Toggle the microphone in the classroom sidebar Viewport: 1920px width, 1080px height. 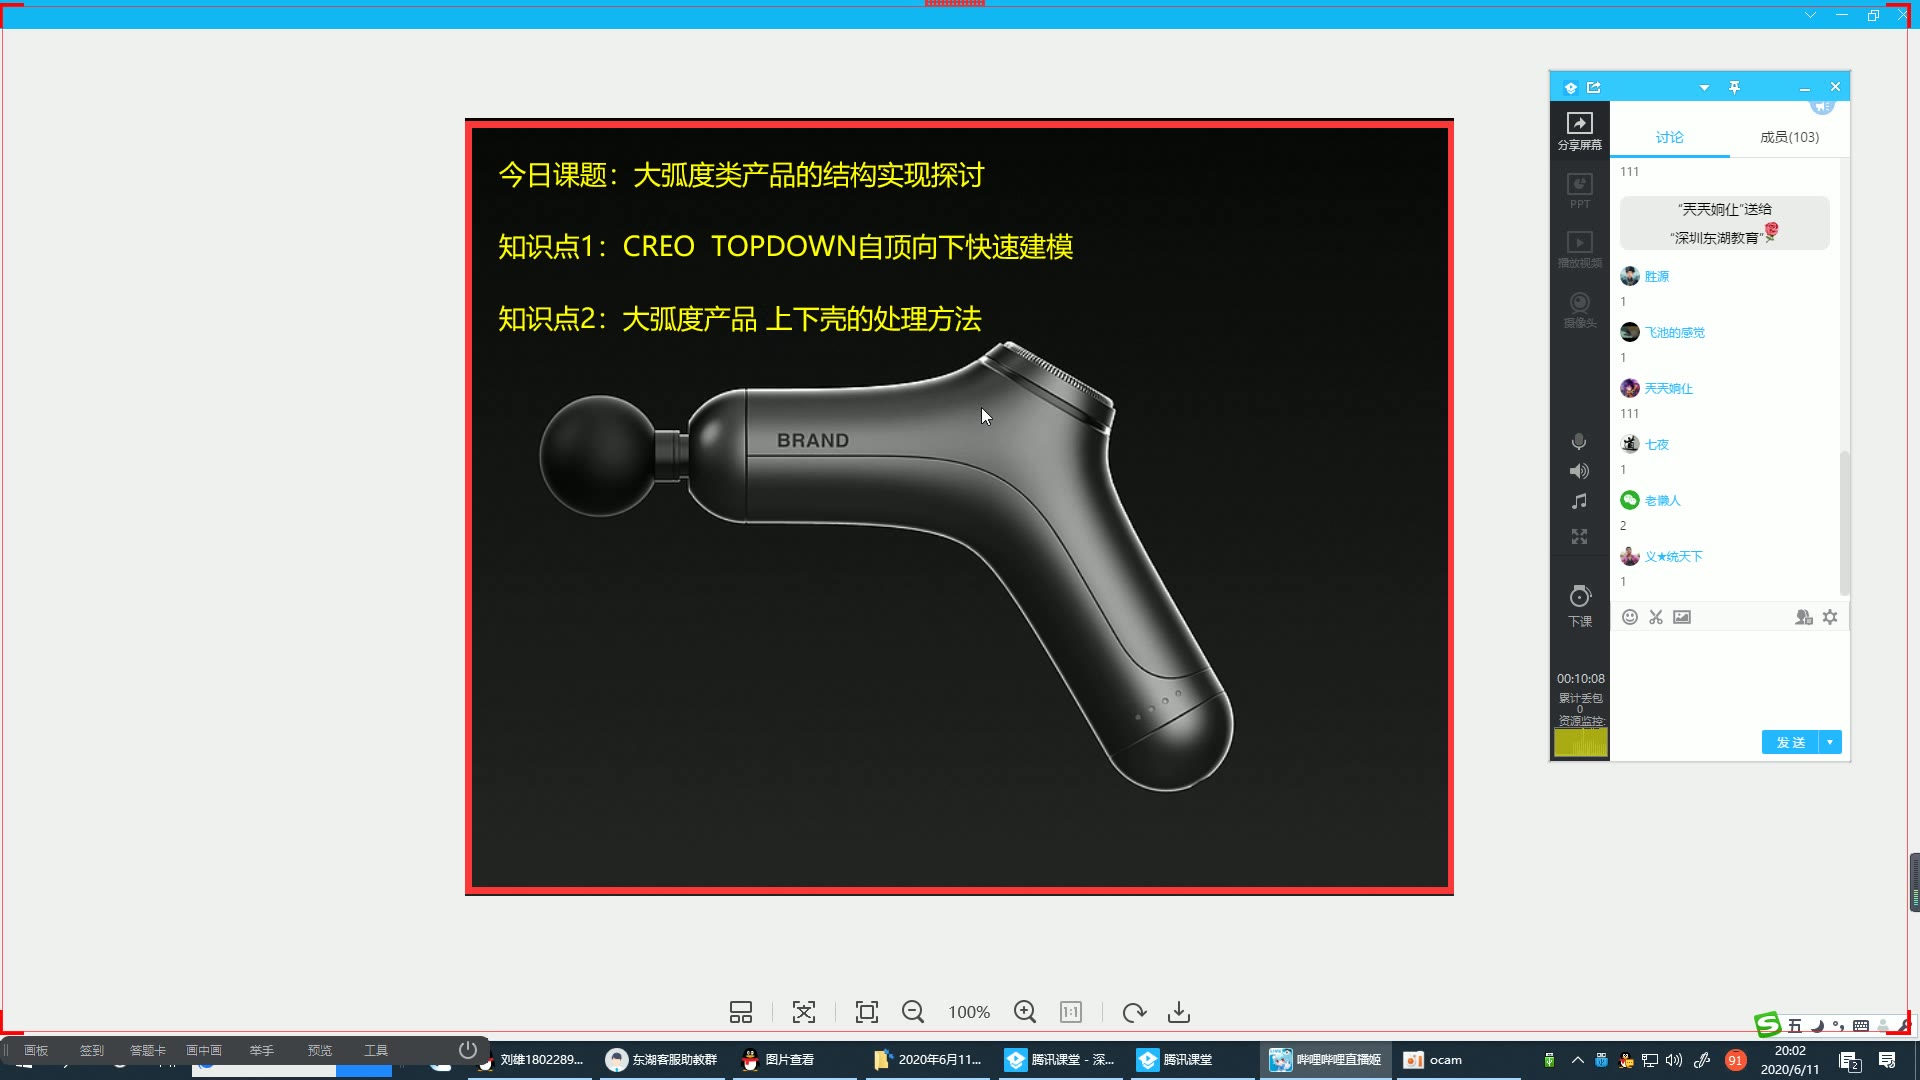[x=1579, y=442]
